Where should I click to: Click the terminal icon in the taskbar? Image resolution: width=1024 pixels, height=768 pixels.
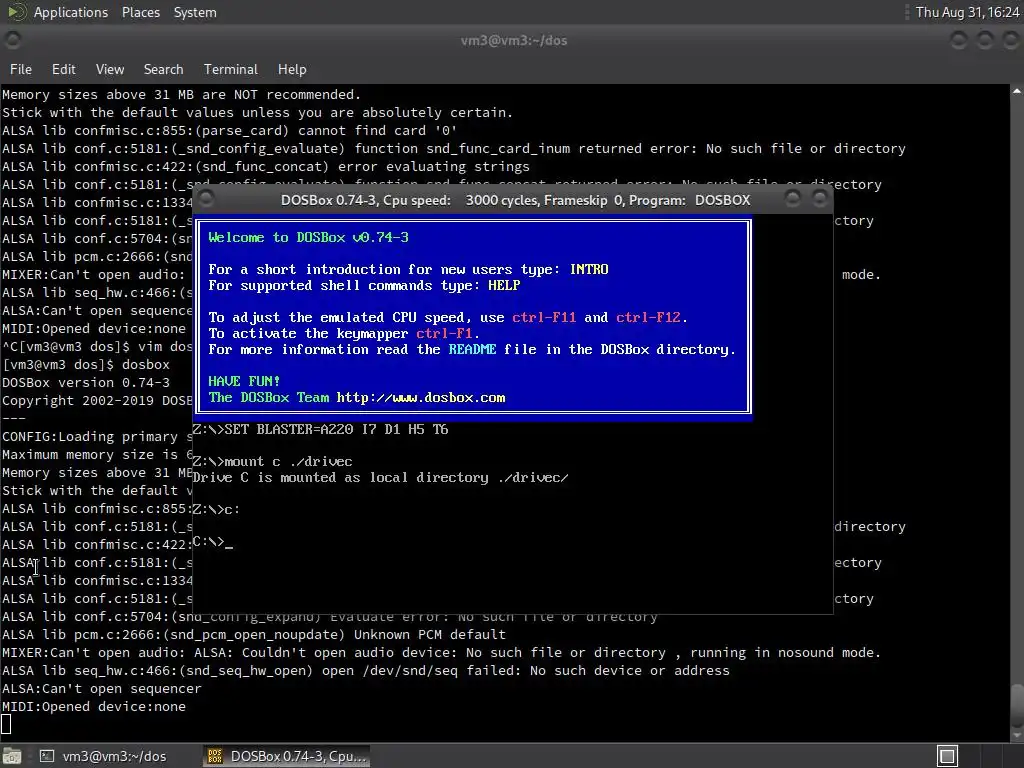pos(46,756)
